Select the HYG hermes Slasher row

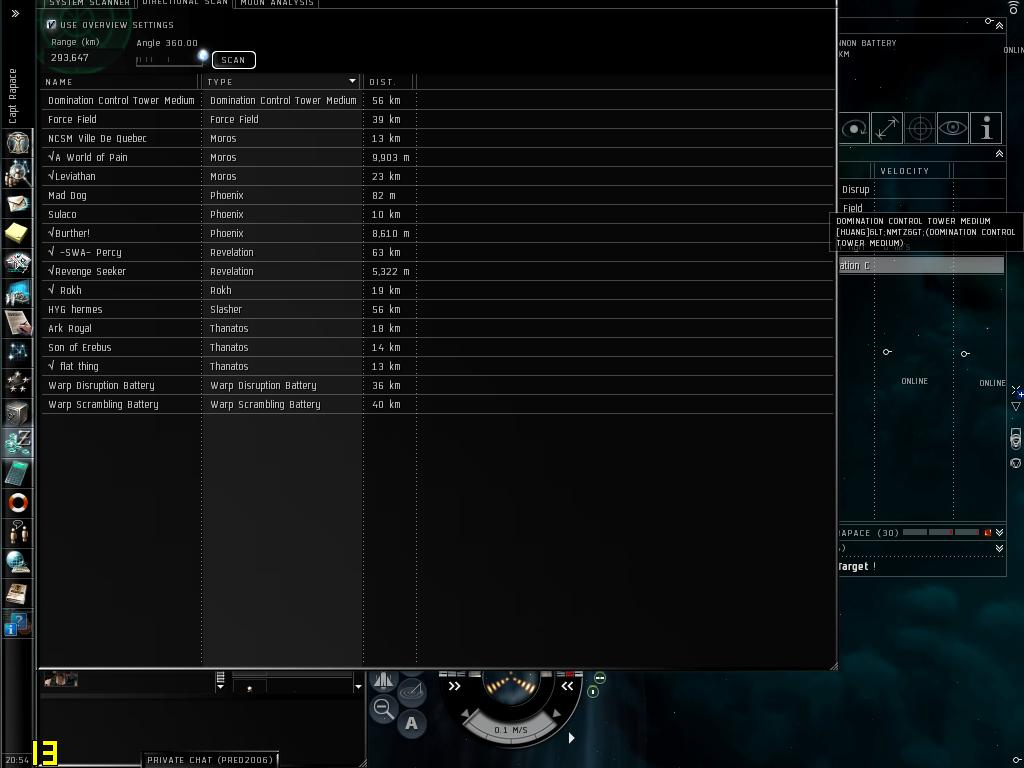tap(438, 310)
